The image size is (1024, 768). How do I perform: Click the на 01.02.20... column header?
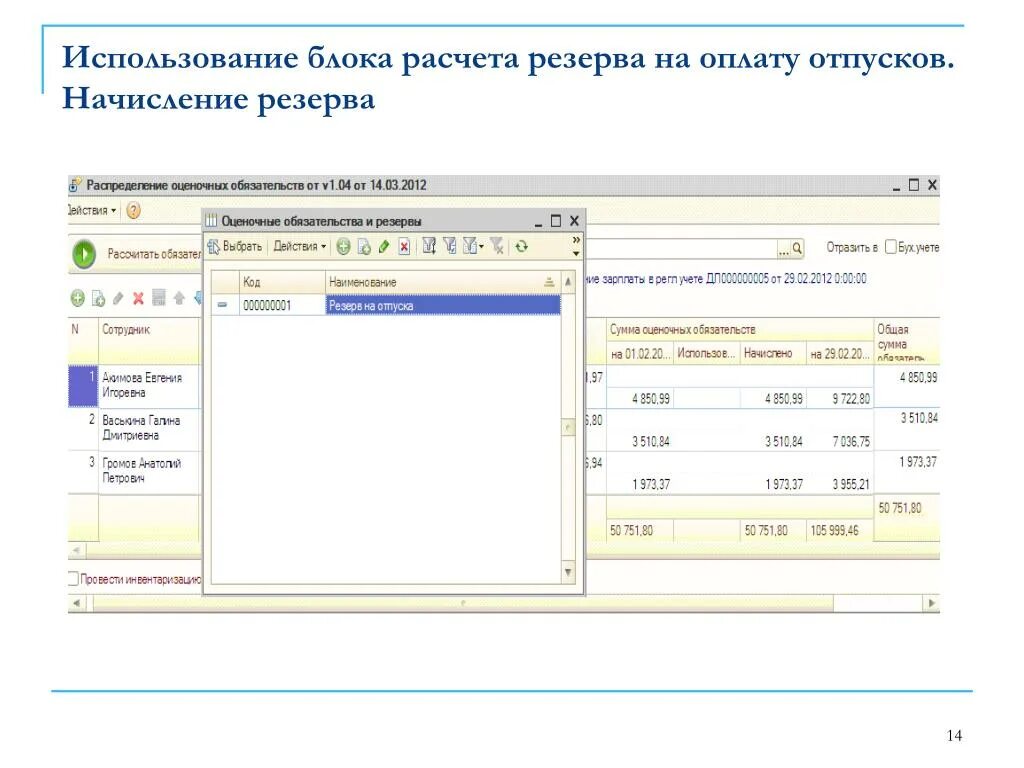coord(640,353)
